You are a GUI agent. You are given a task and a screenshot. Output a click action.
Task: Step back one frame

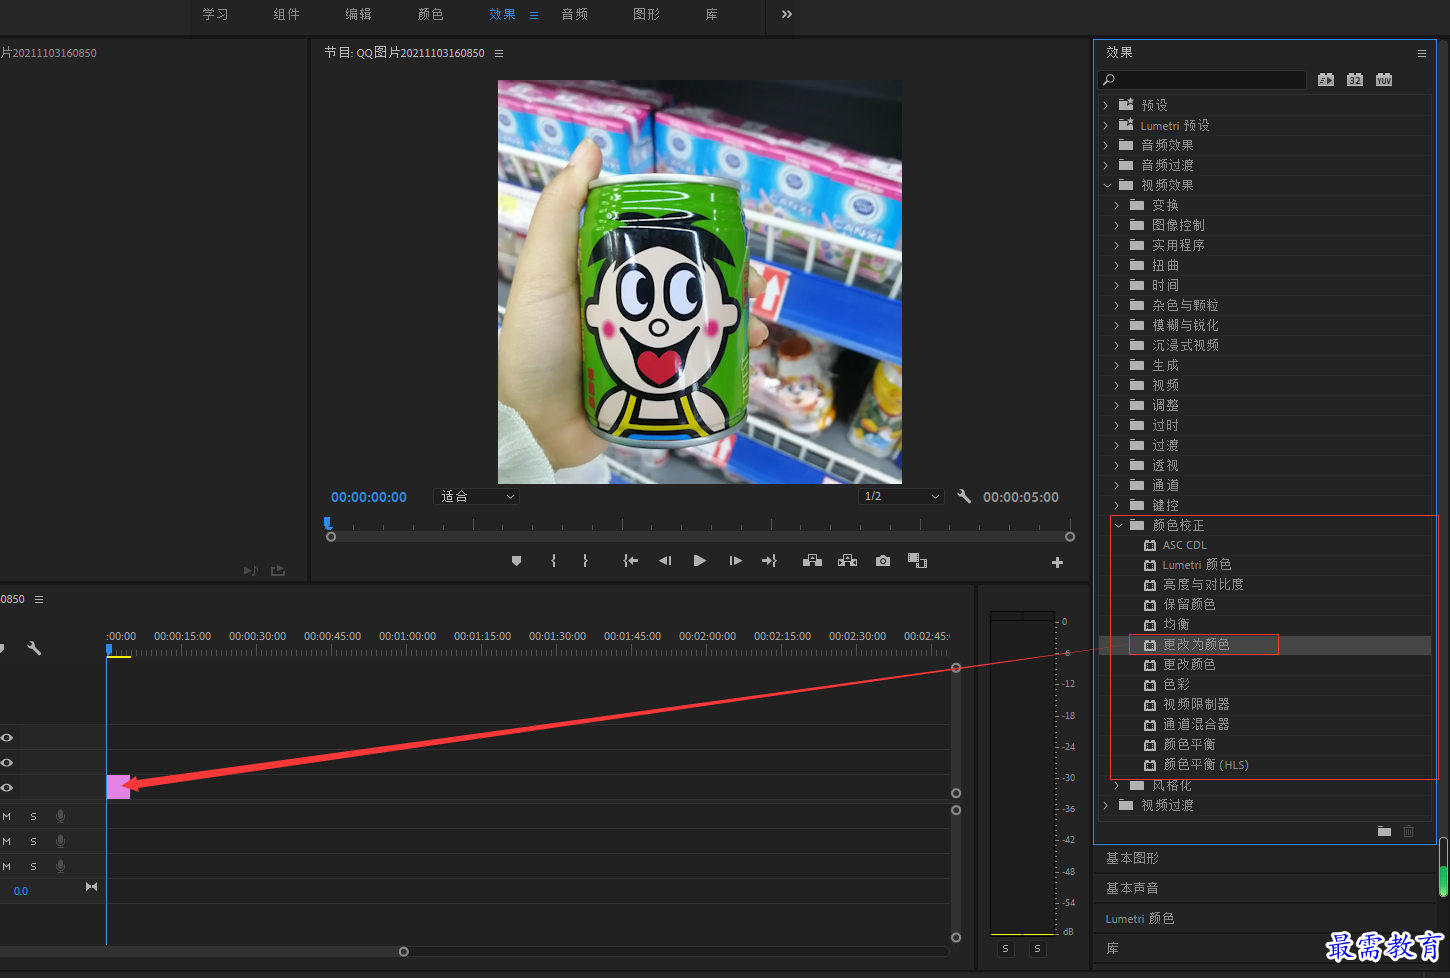coord(665,561)
